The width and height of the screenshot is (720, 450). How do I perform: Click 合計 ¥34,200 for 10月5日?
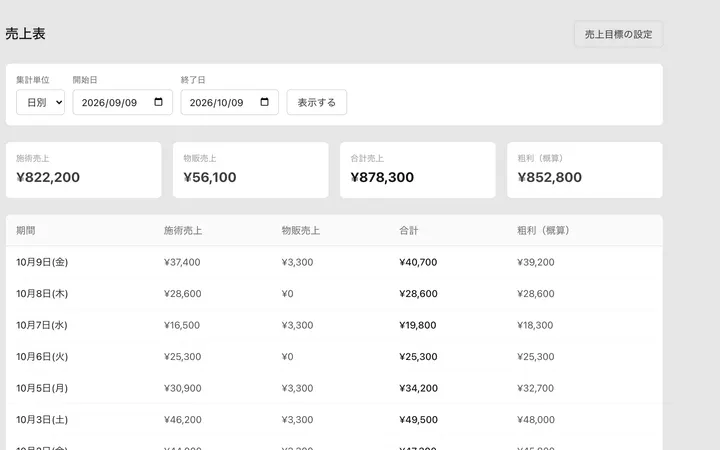418,388
